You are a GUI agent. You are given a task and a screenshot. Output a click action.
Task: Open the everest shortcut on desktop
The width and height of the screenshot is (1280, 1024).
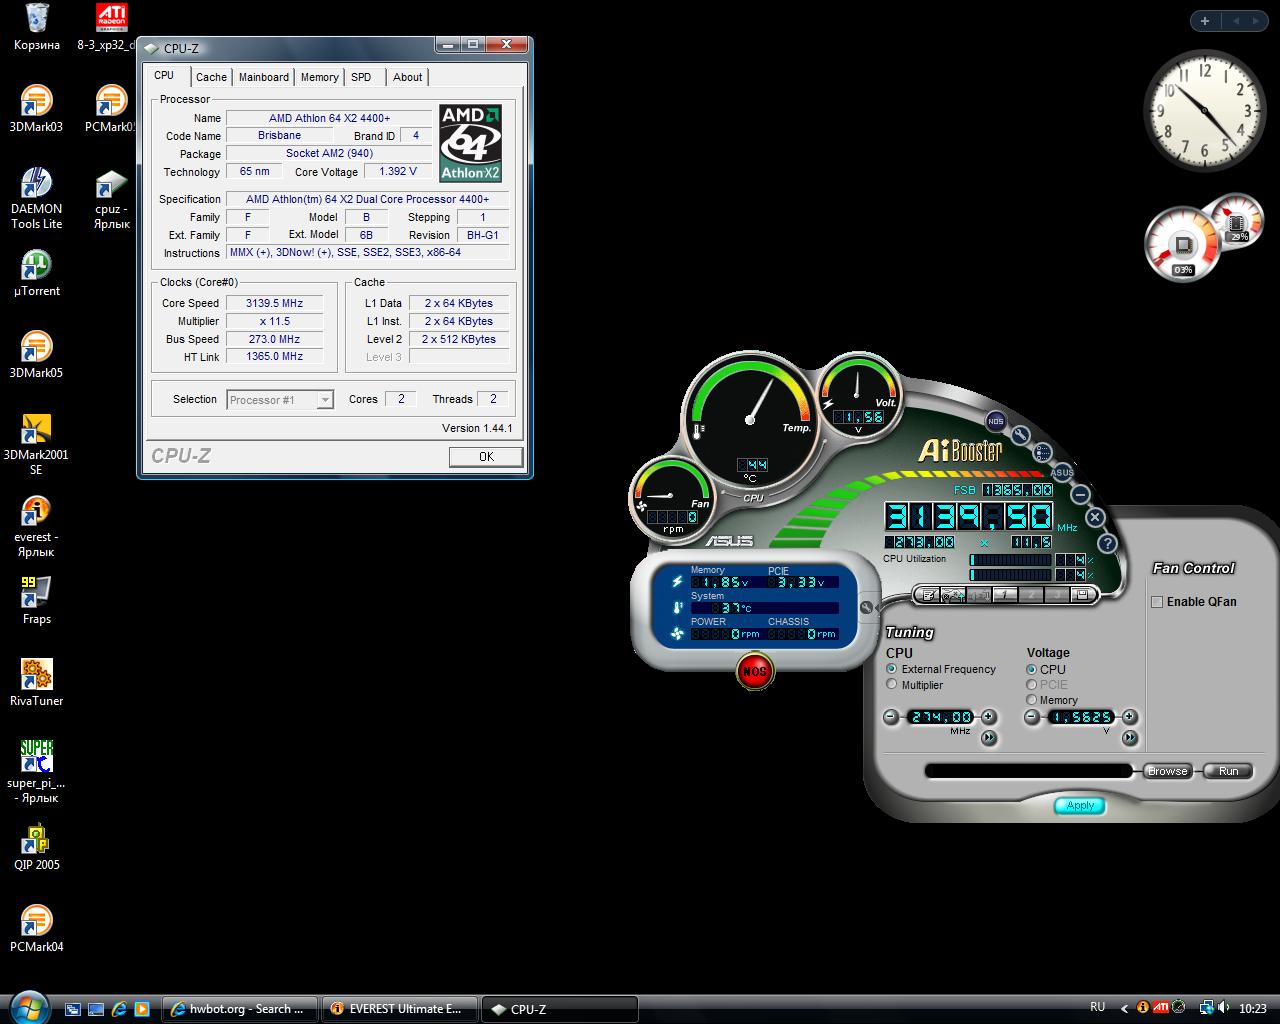tap(36, 527)
